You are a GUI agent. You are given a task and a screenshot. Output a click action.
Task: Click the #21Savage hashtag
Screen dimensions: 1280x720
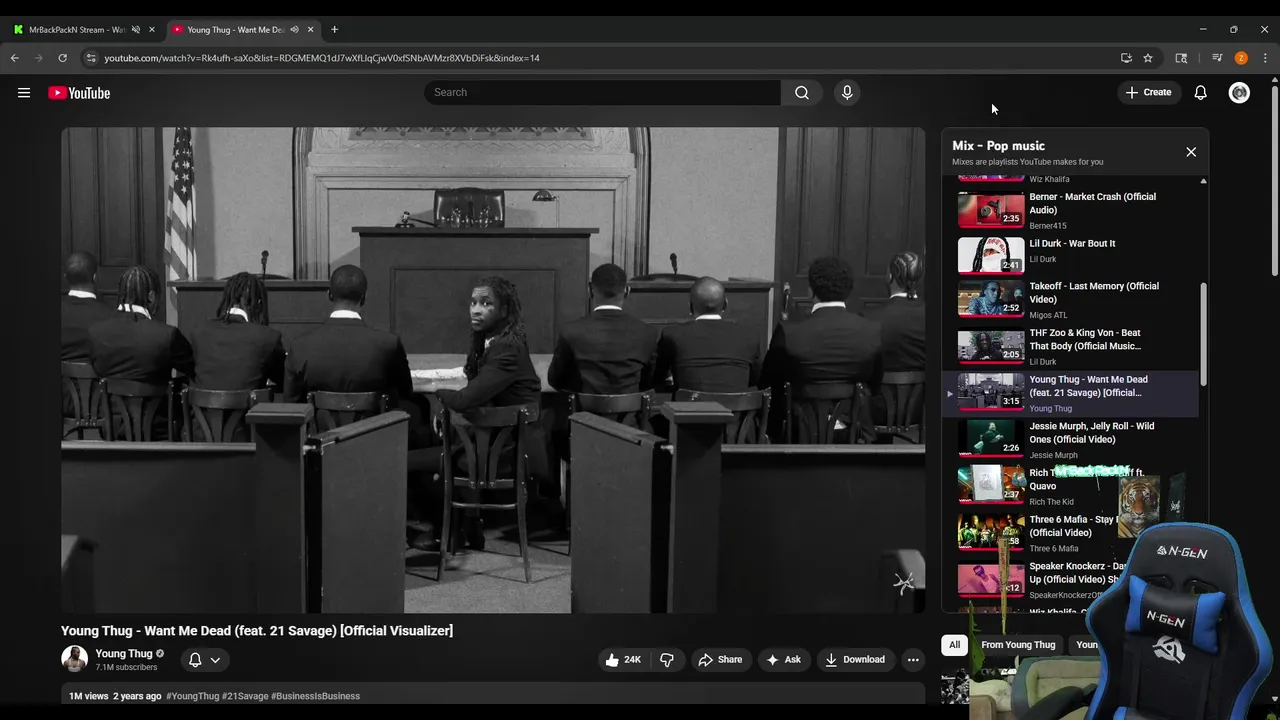(x=245, y=696)
